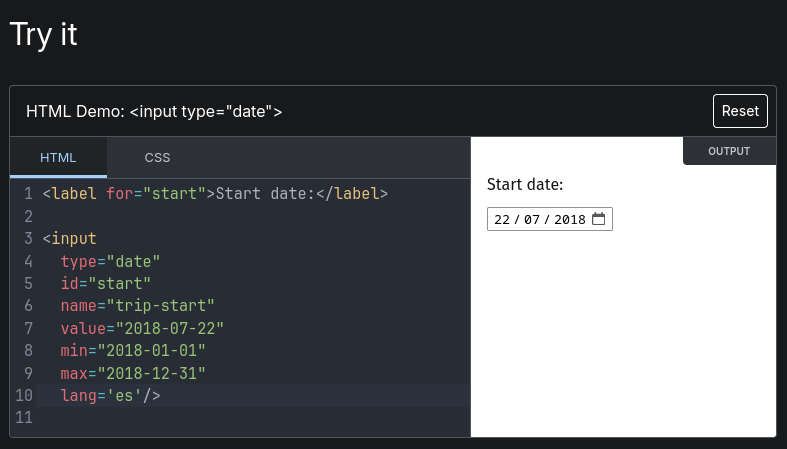Select the HTML tab

click(x=58, y=158)
